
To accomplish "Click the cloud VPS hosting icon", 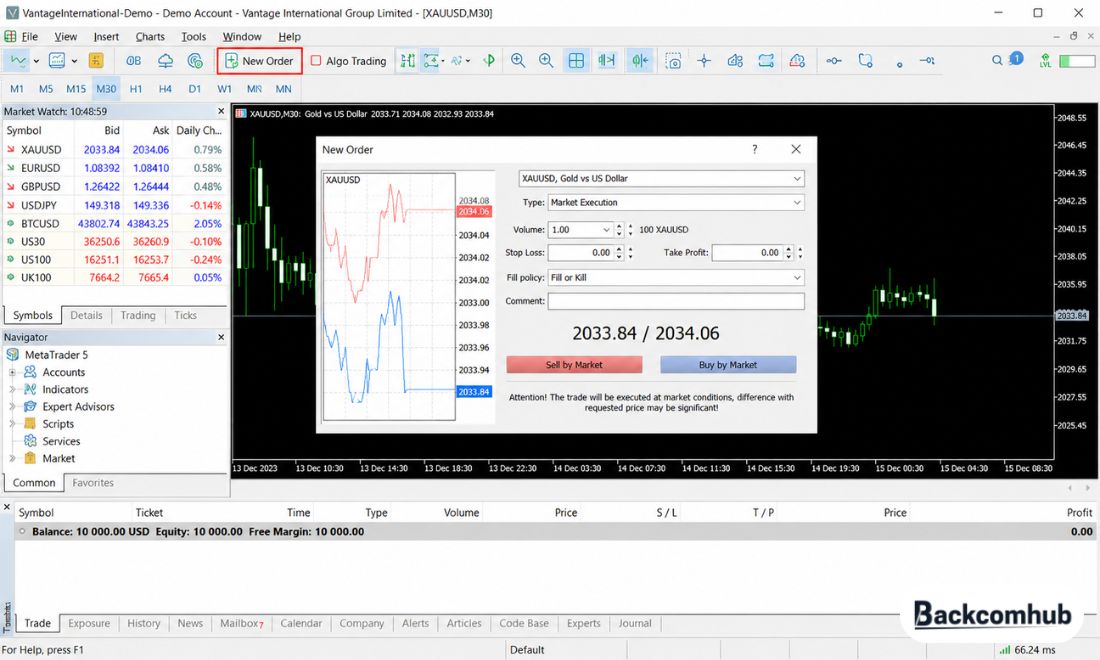I will [x=166, y=61].
